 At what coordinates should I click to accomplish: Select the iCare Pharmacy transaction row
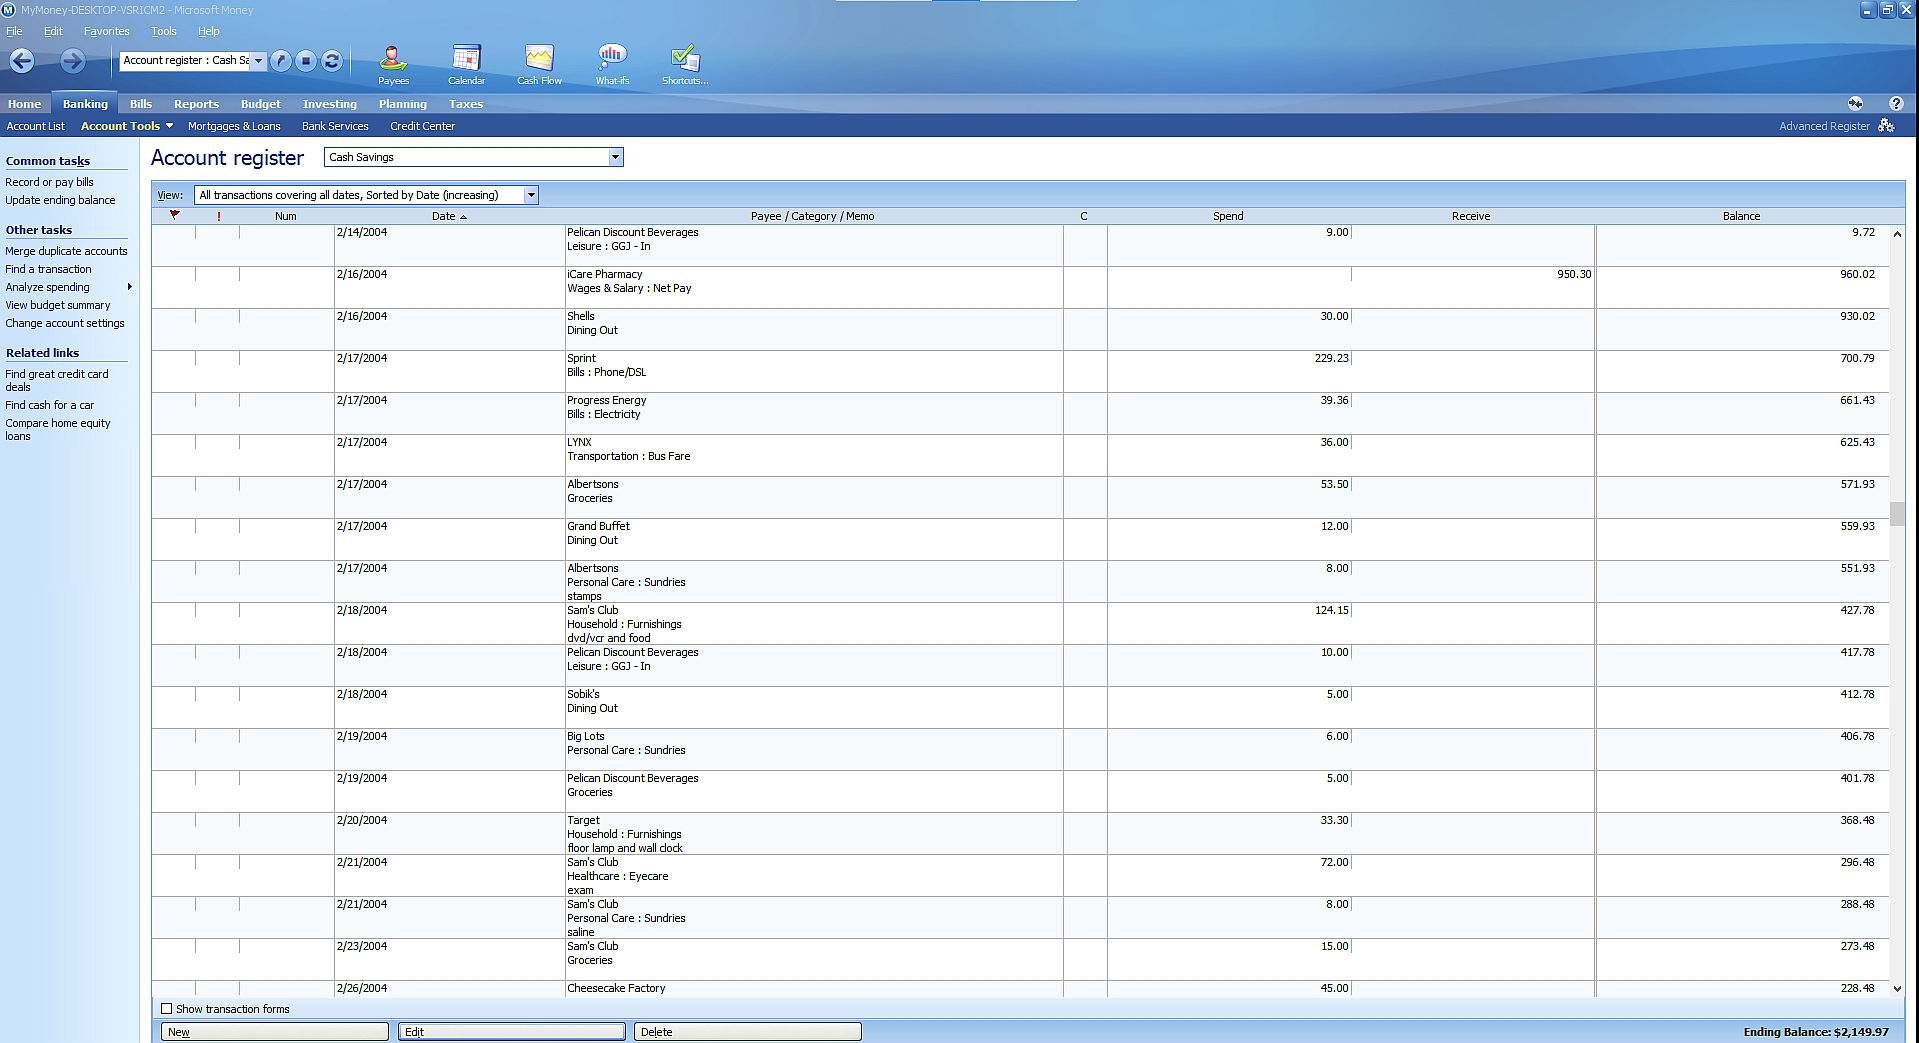(x=1021, y=287)
